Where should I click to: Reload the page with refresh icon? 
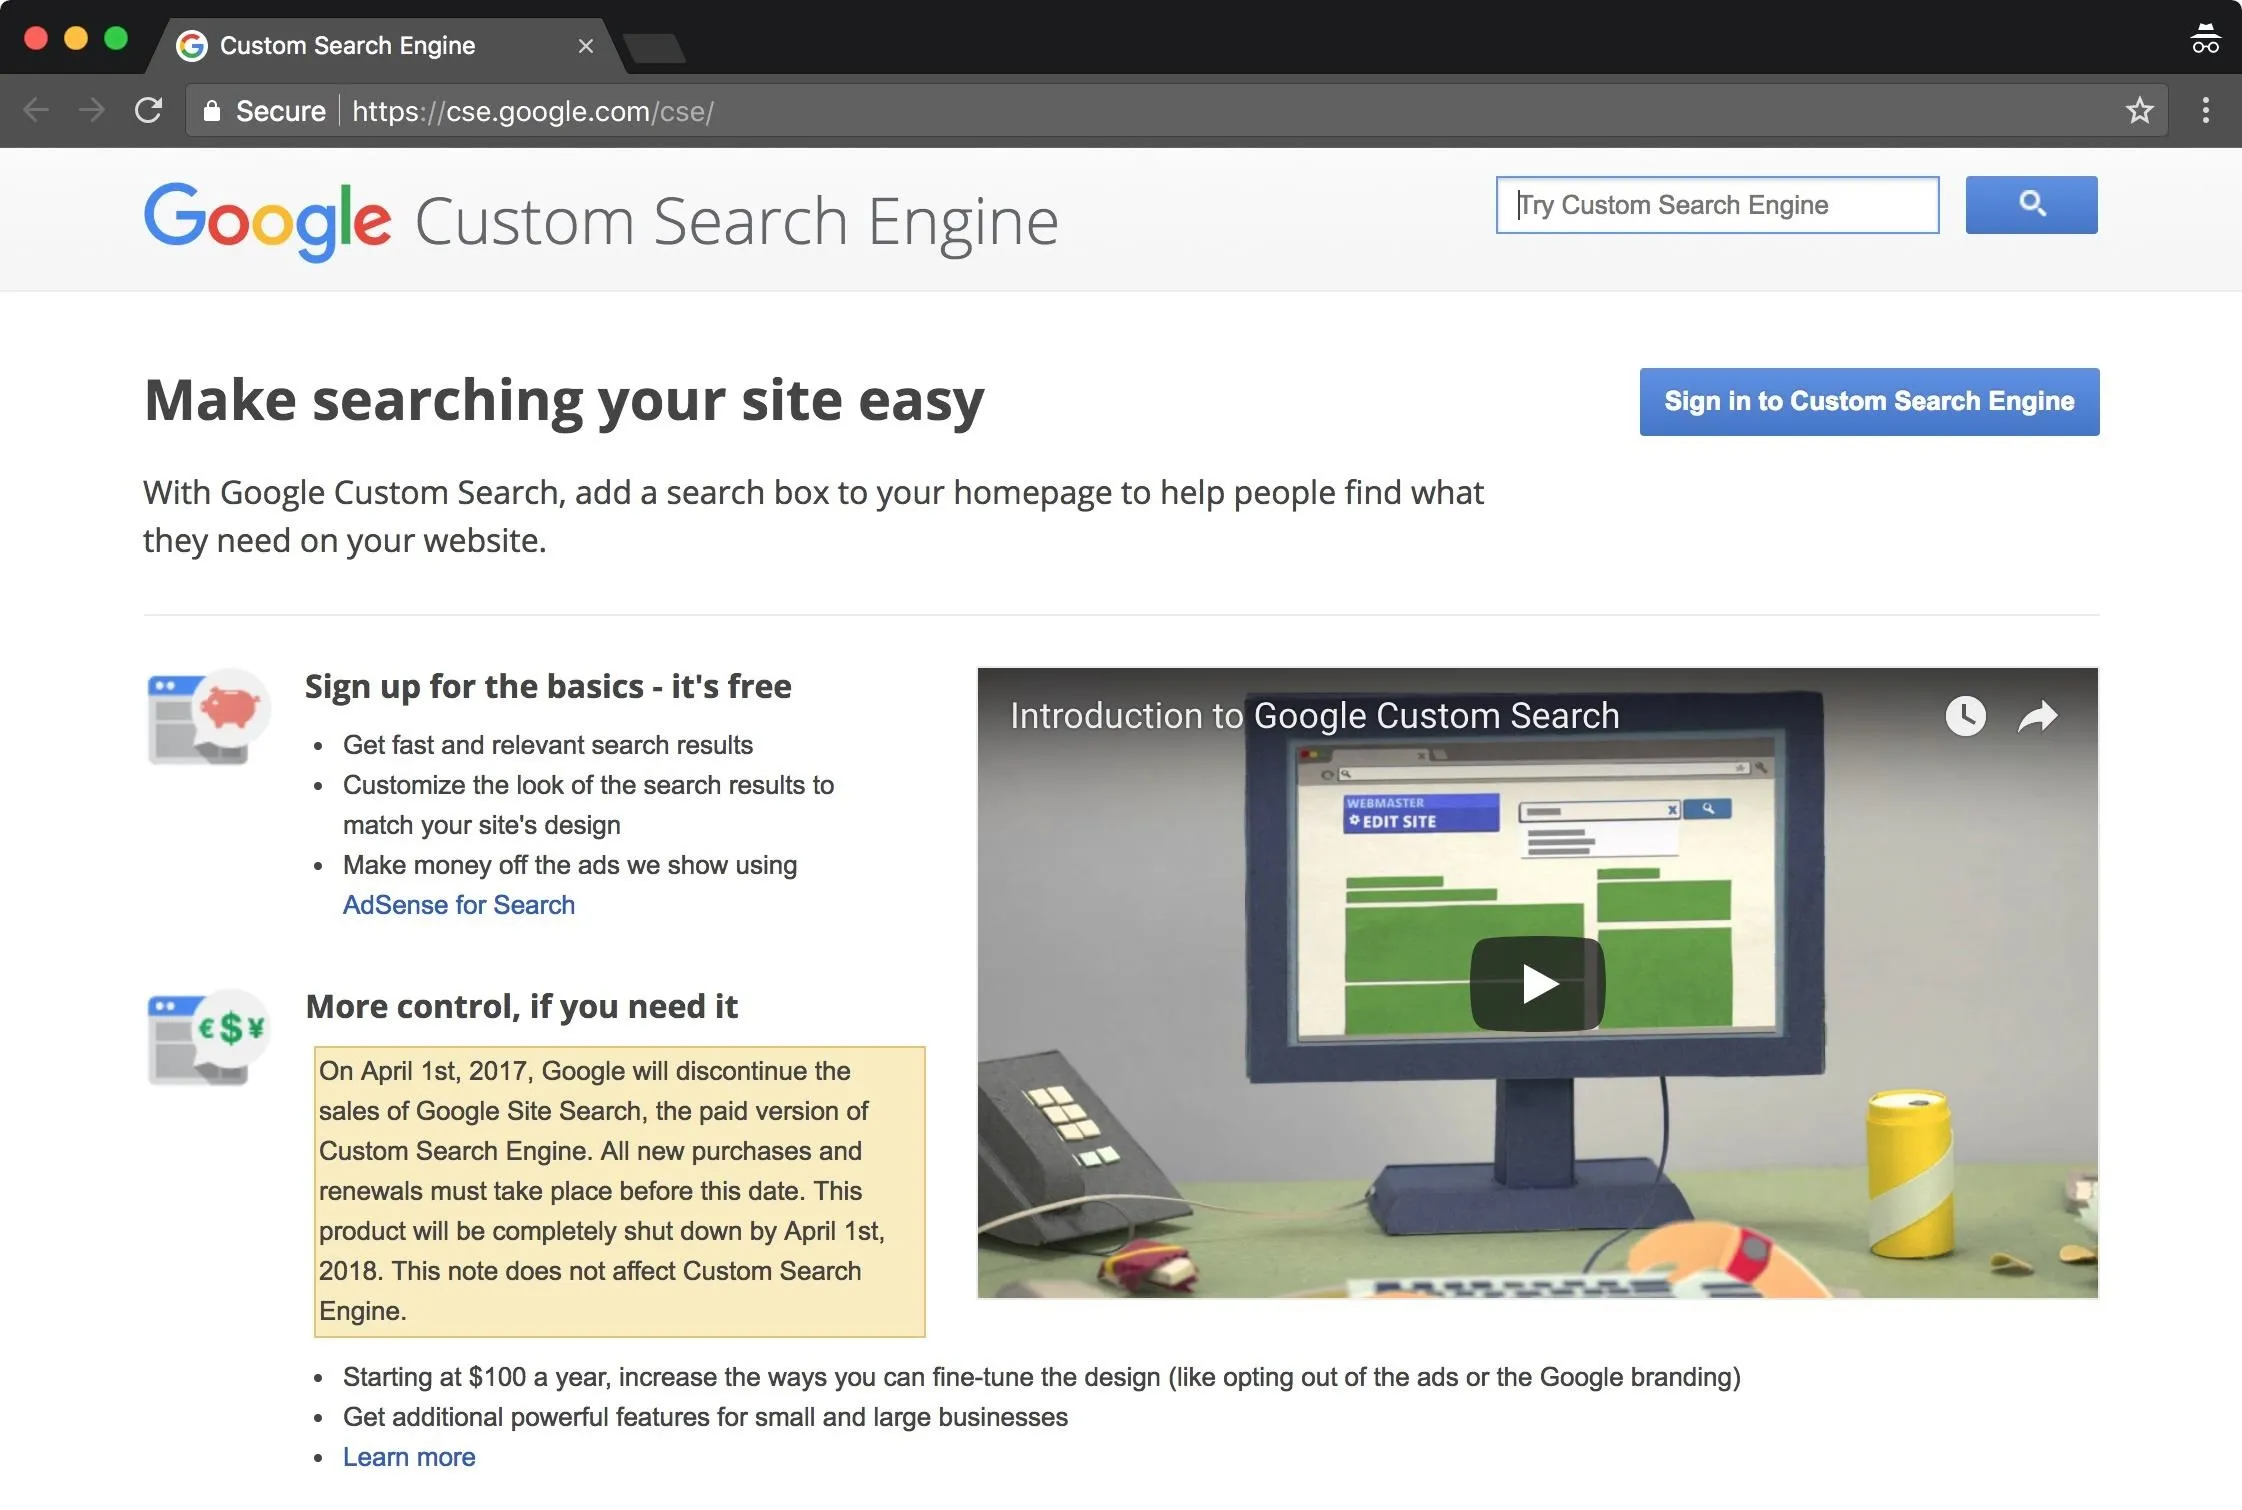[148, 110]
